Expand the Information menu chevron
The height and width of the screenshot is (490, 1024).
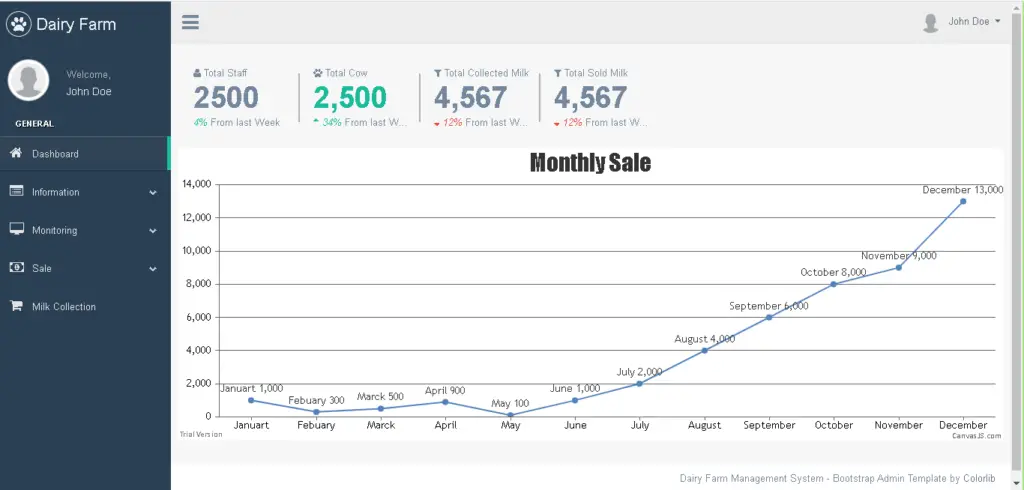point(153,192)
